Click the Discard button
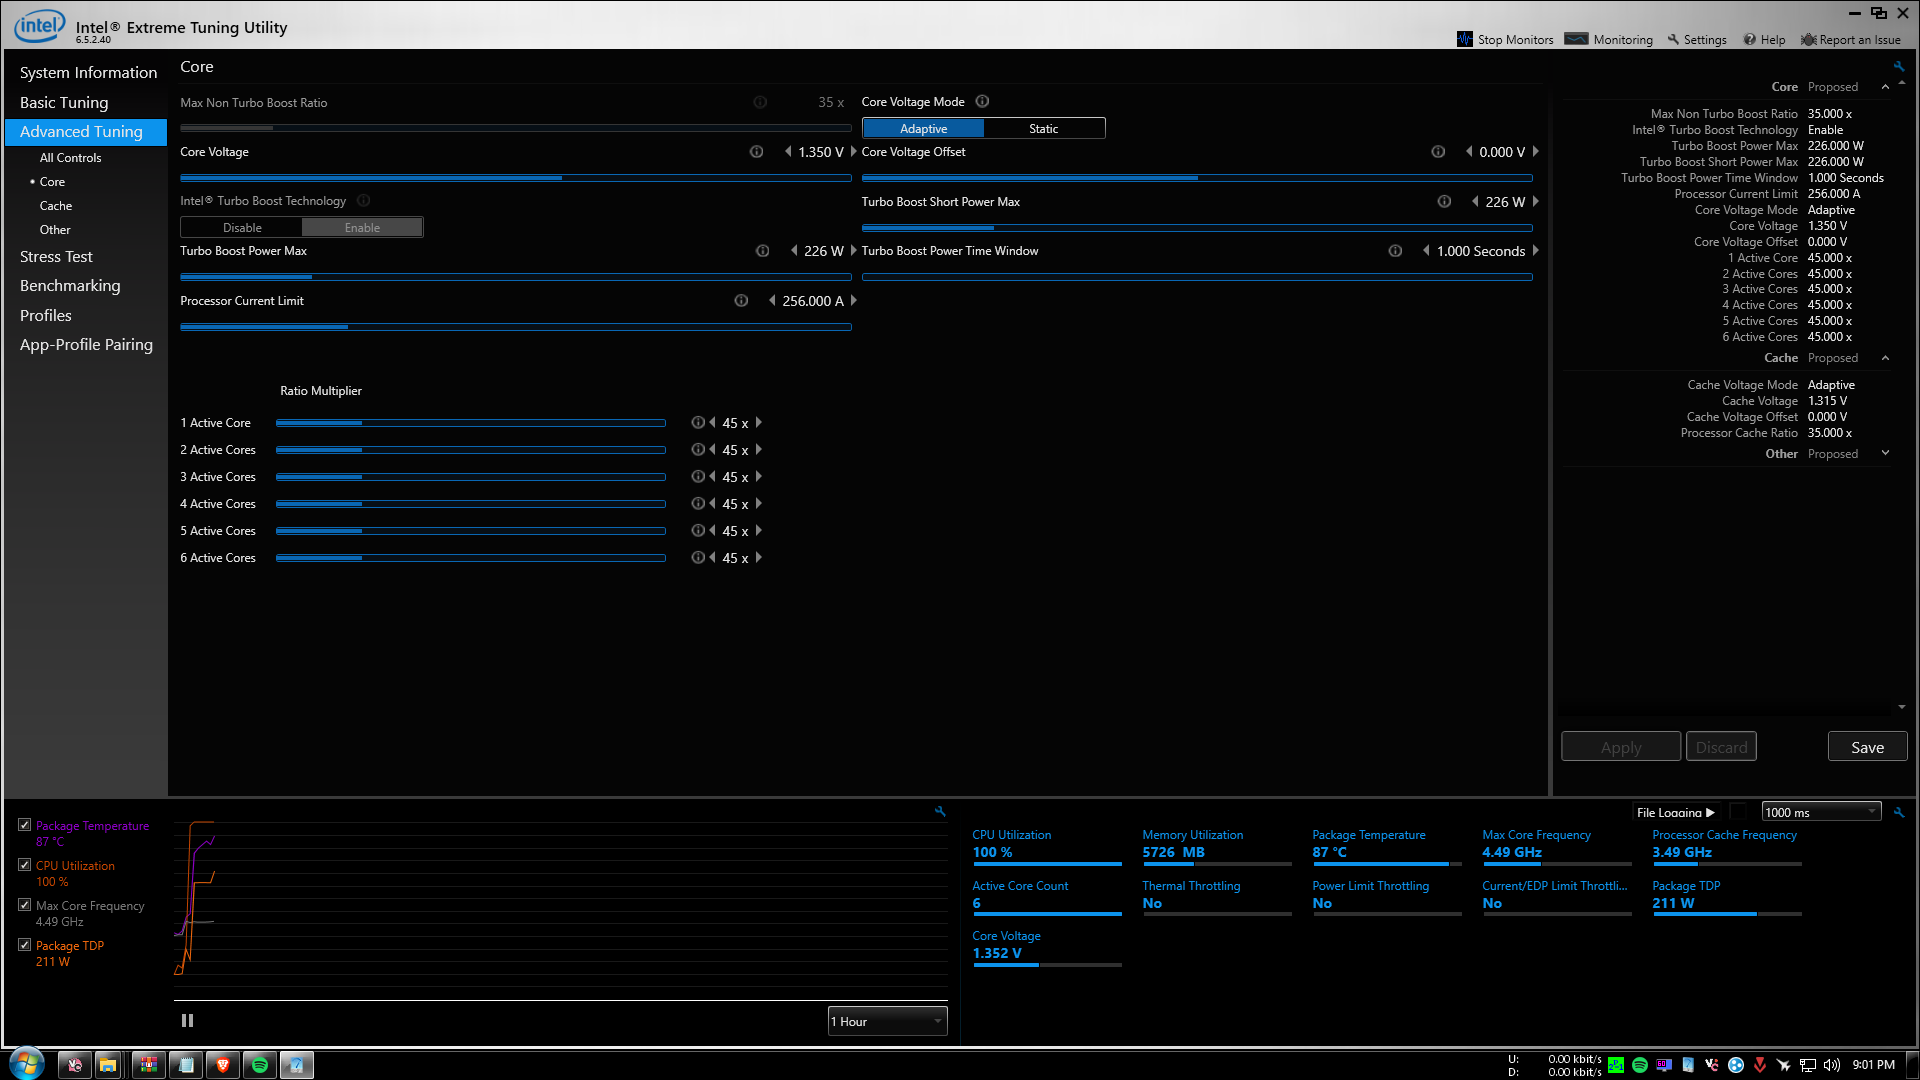Viewport: 1920px width, 1080px height. click(1721, 747)
